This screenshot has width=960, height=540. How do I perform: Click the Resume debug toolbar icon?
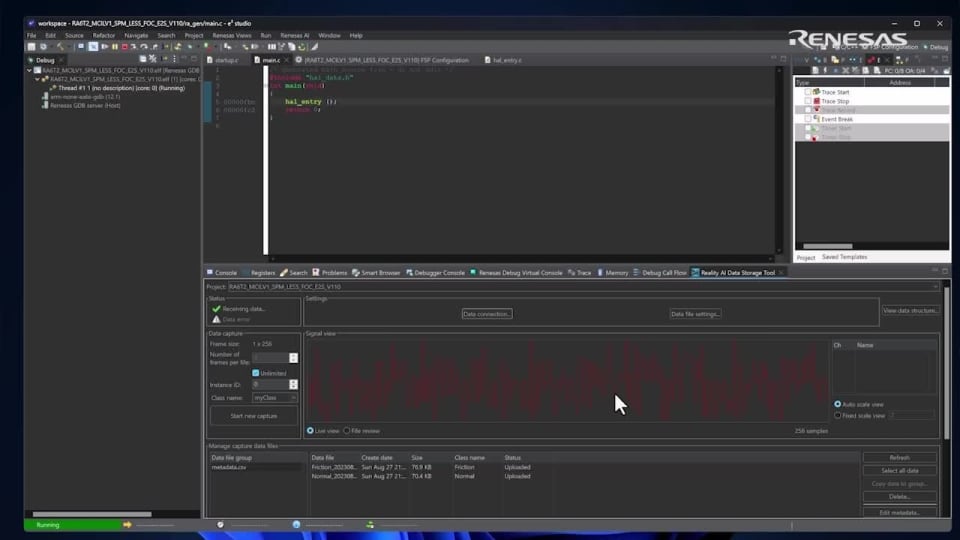(105, 47)
